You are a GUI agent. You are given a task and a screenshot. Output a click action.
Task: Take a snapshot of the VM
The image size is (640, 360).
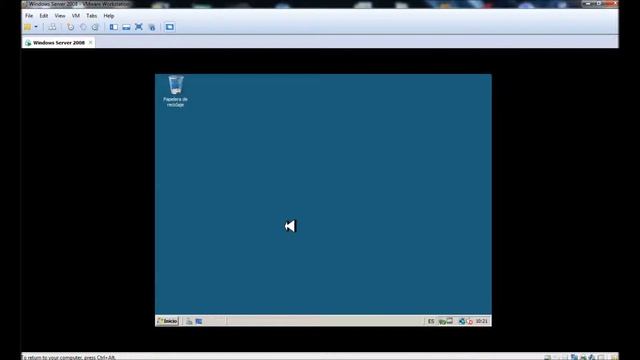[x=71, y=27]
